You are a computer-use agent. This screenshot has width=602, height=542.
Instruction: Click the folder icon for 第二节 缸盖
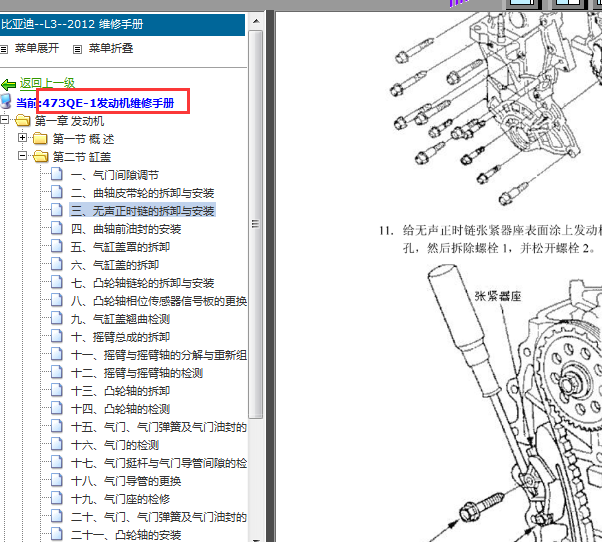[40, 157]
